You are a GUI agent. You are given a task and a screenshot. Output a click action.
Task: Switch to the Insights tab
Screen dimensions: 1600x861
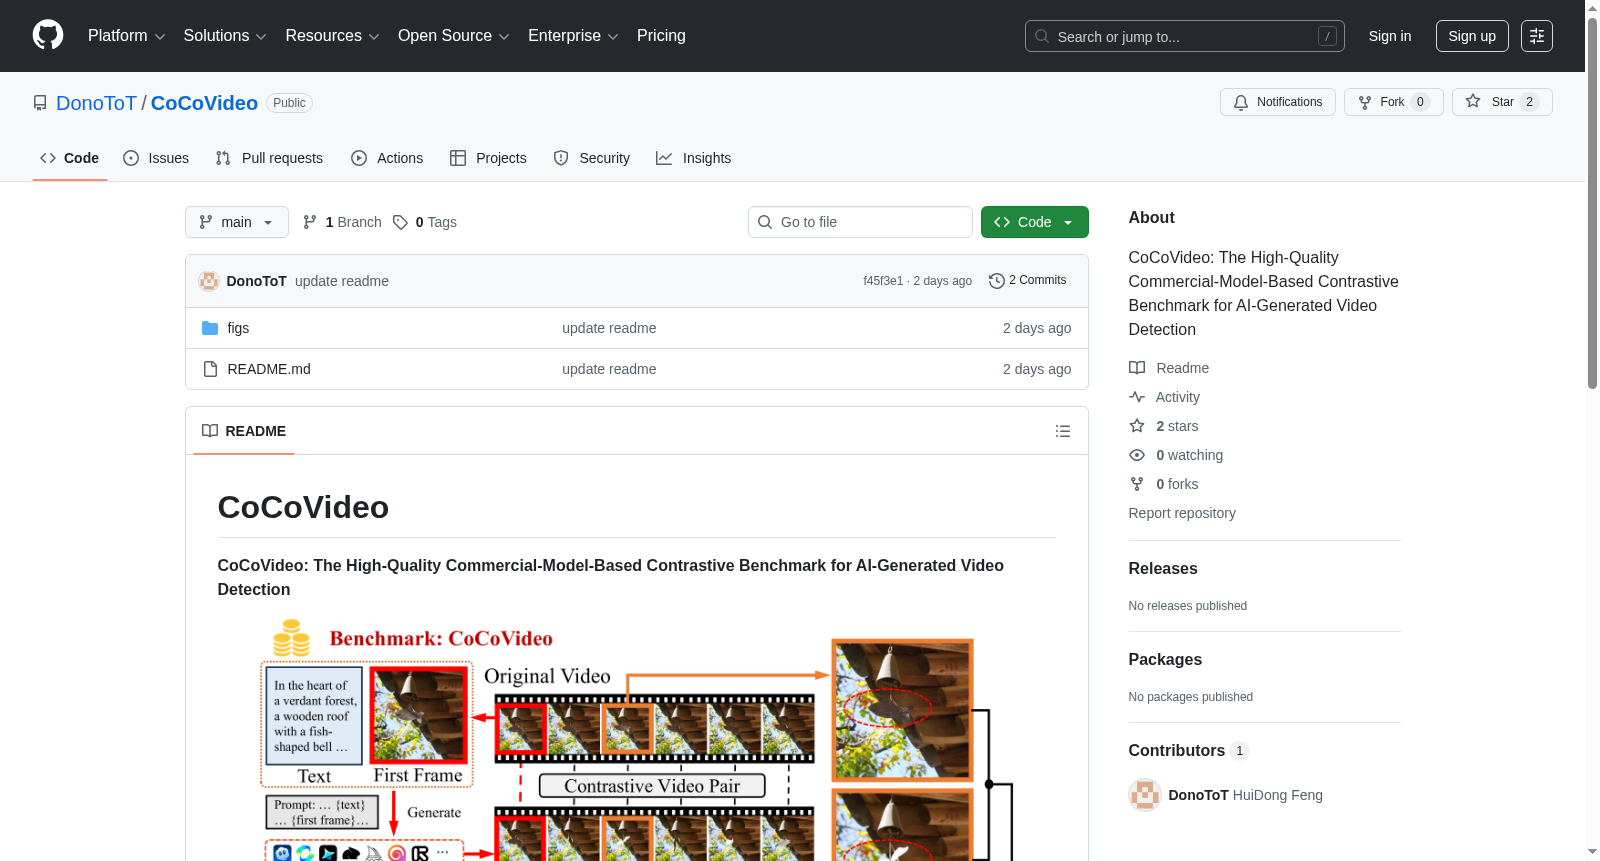(x=694, y=158)
